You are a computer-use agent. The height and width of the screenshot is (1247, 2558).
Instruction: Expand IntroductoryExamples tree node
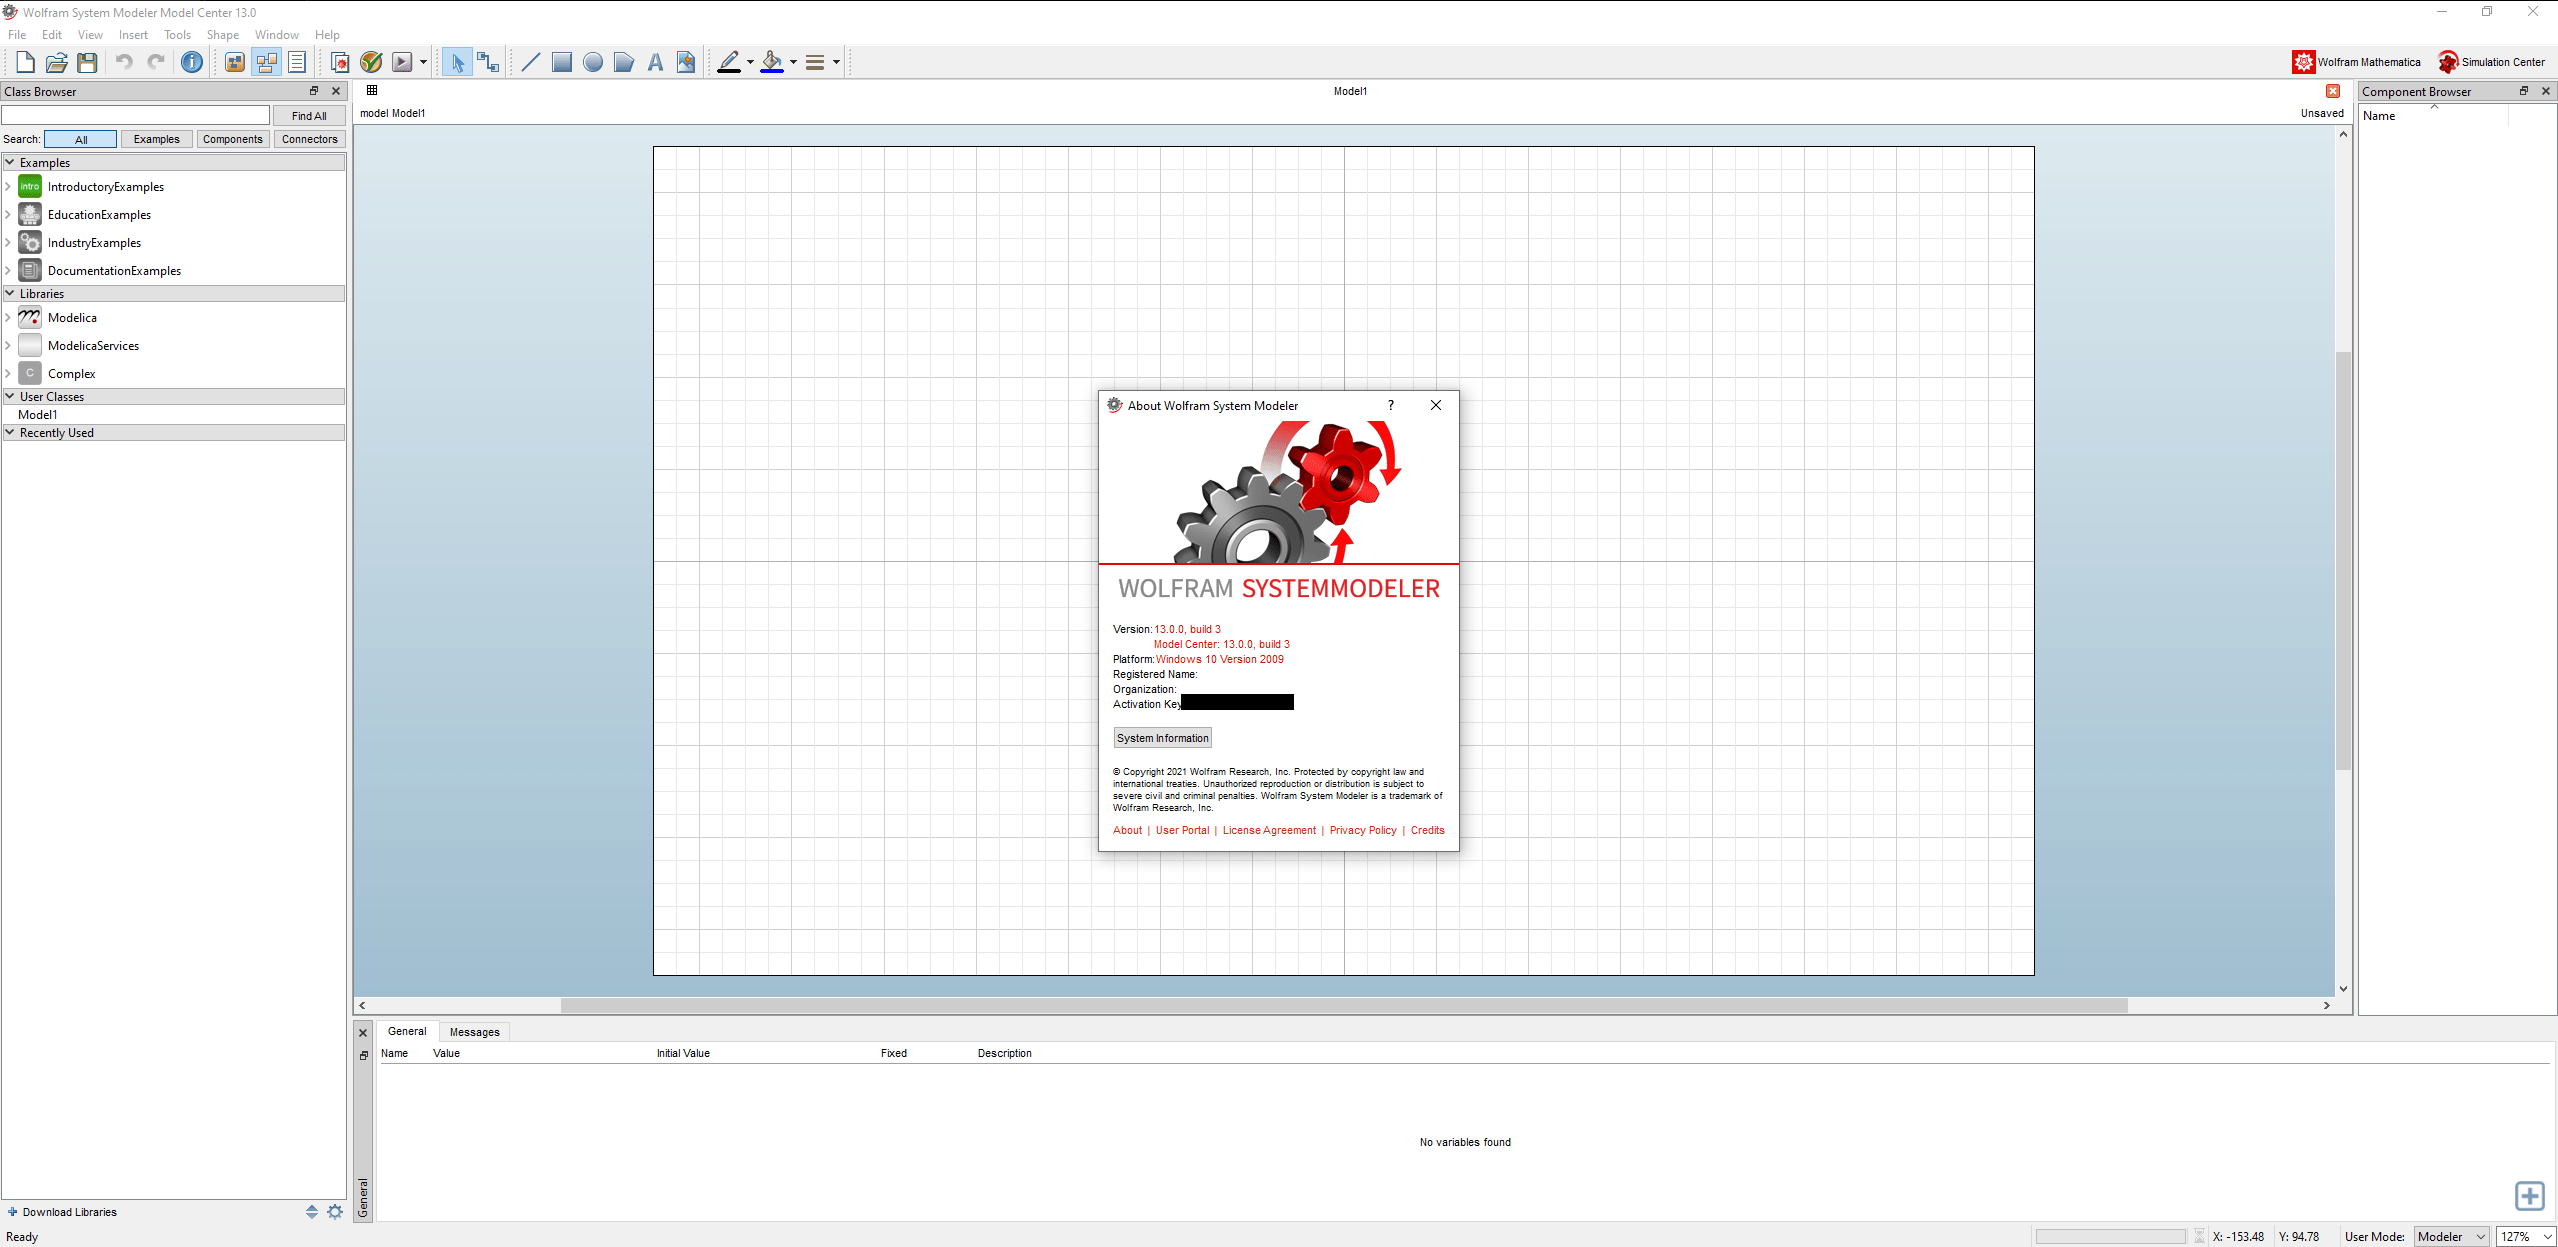click(x=8, y=186)
